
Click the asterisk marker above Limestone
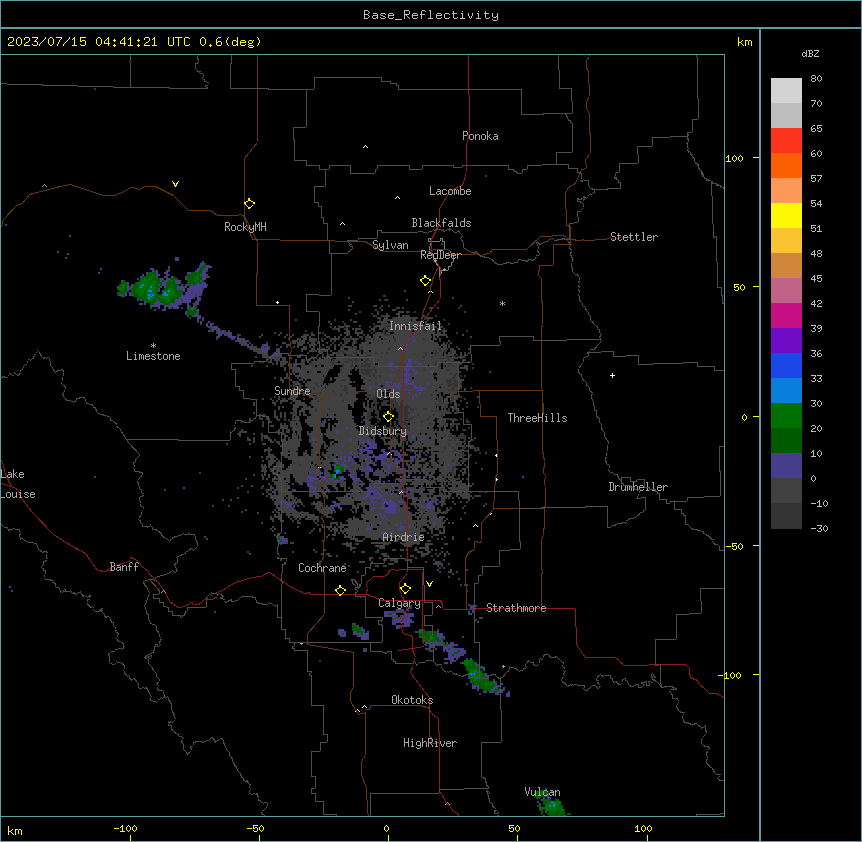pos(153,346)
